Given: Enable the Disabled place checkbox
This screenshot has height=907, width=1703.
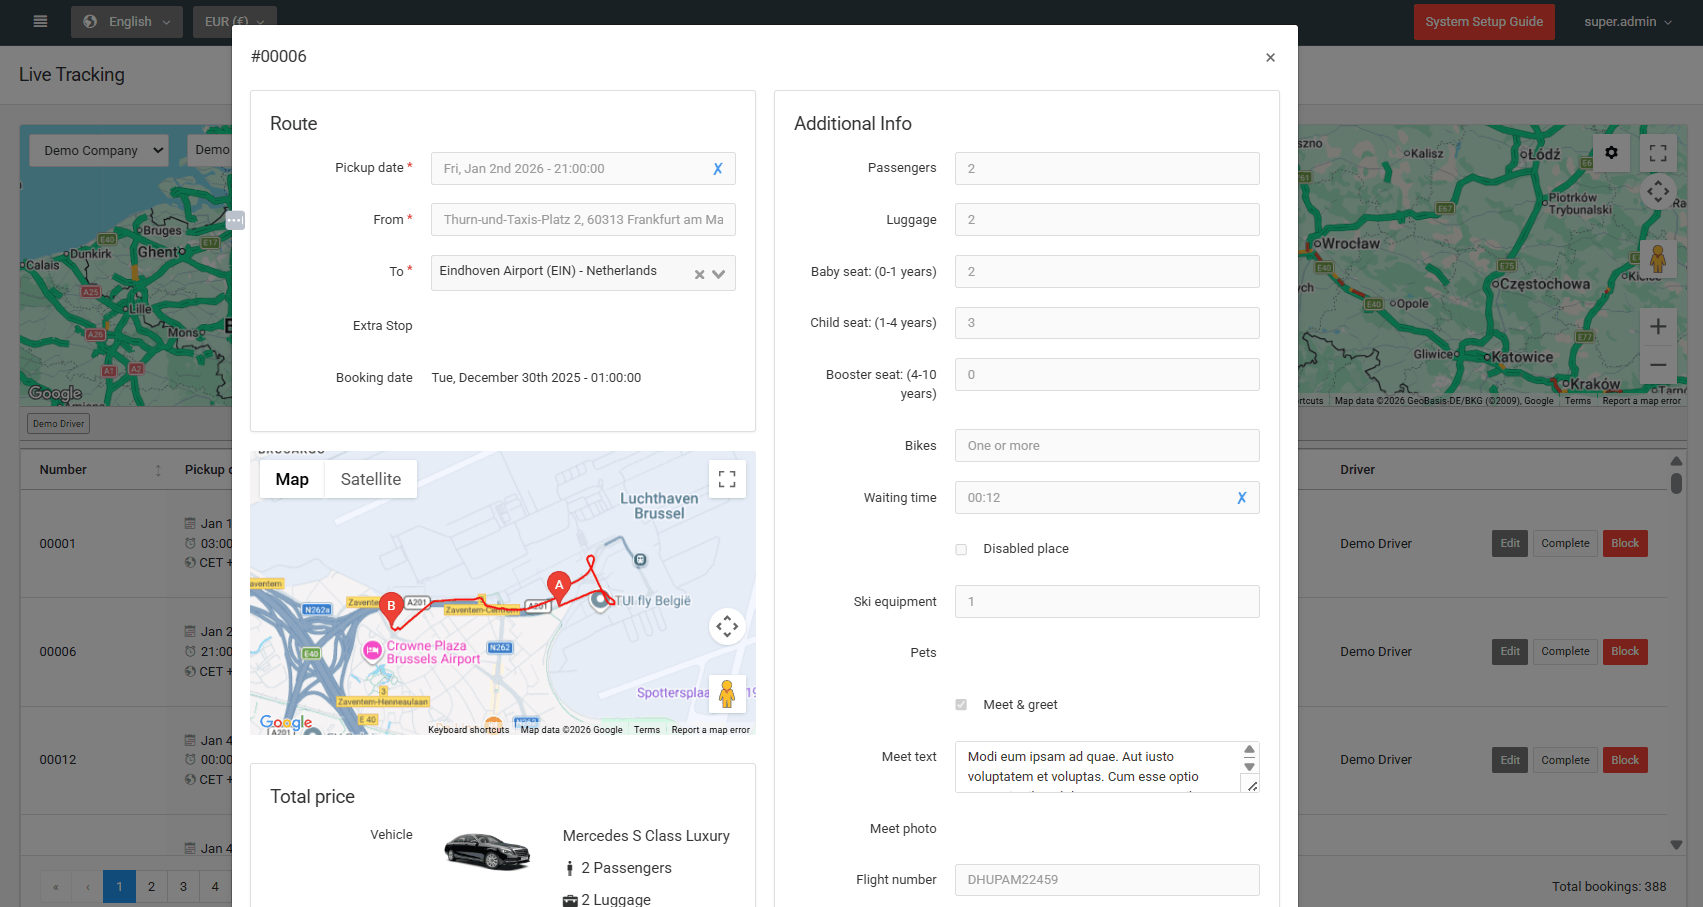Looking at the screenshot, I should (961, 549).
